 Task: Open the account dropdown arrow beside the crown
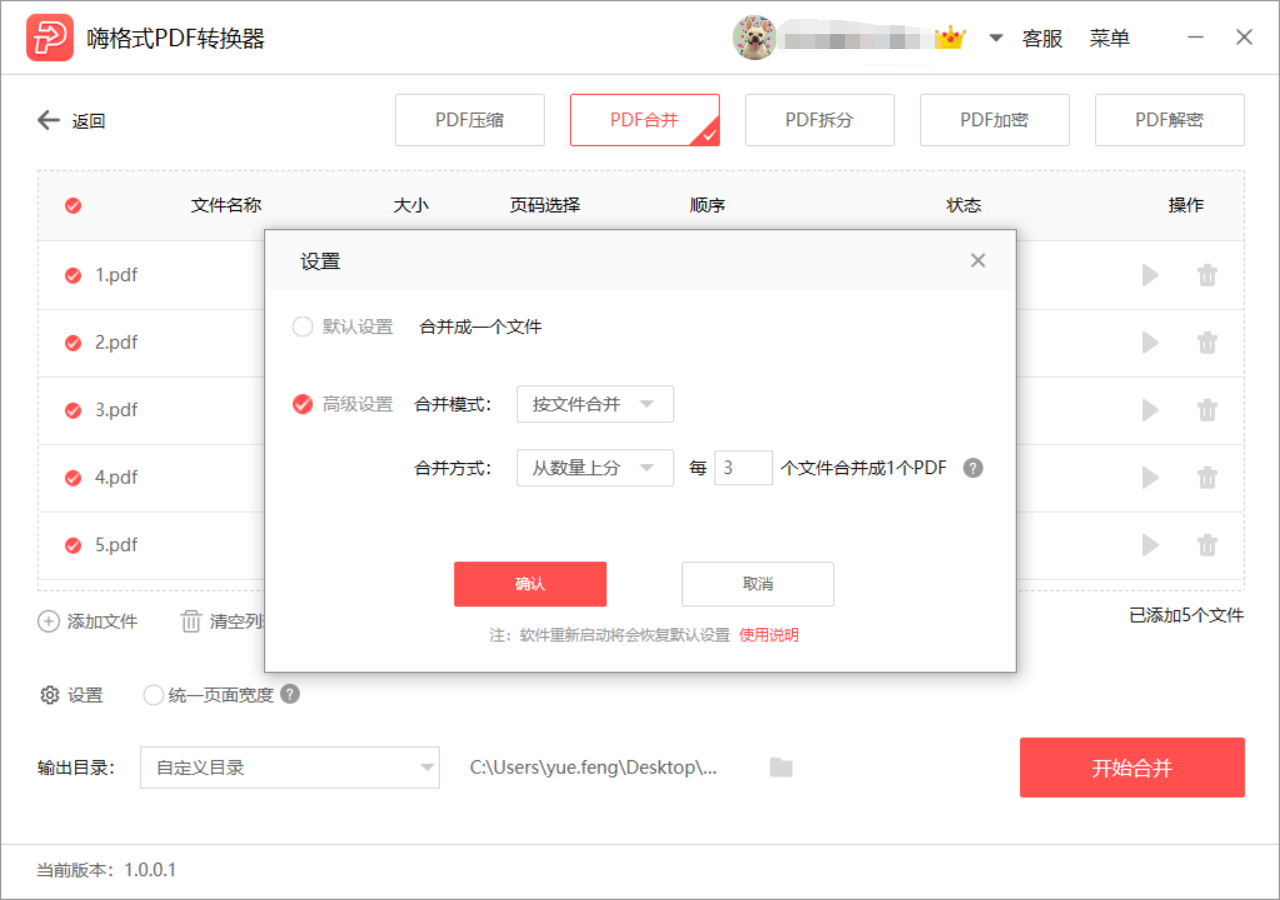pos(996,38)
